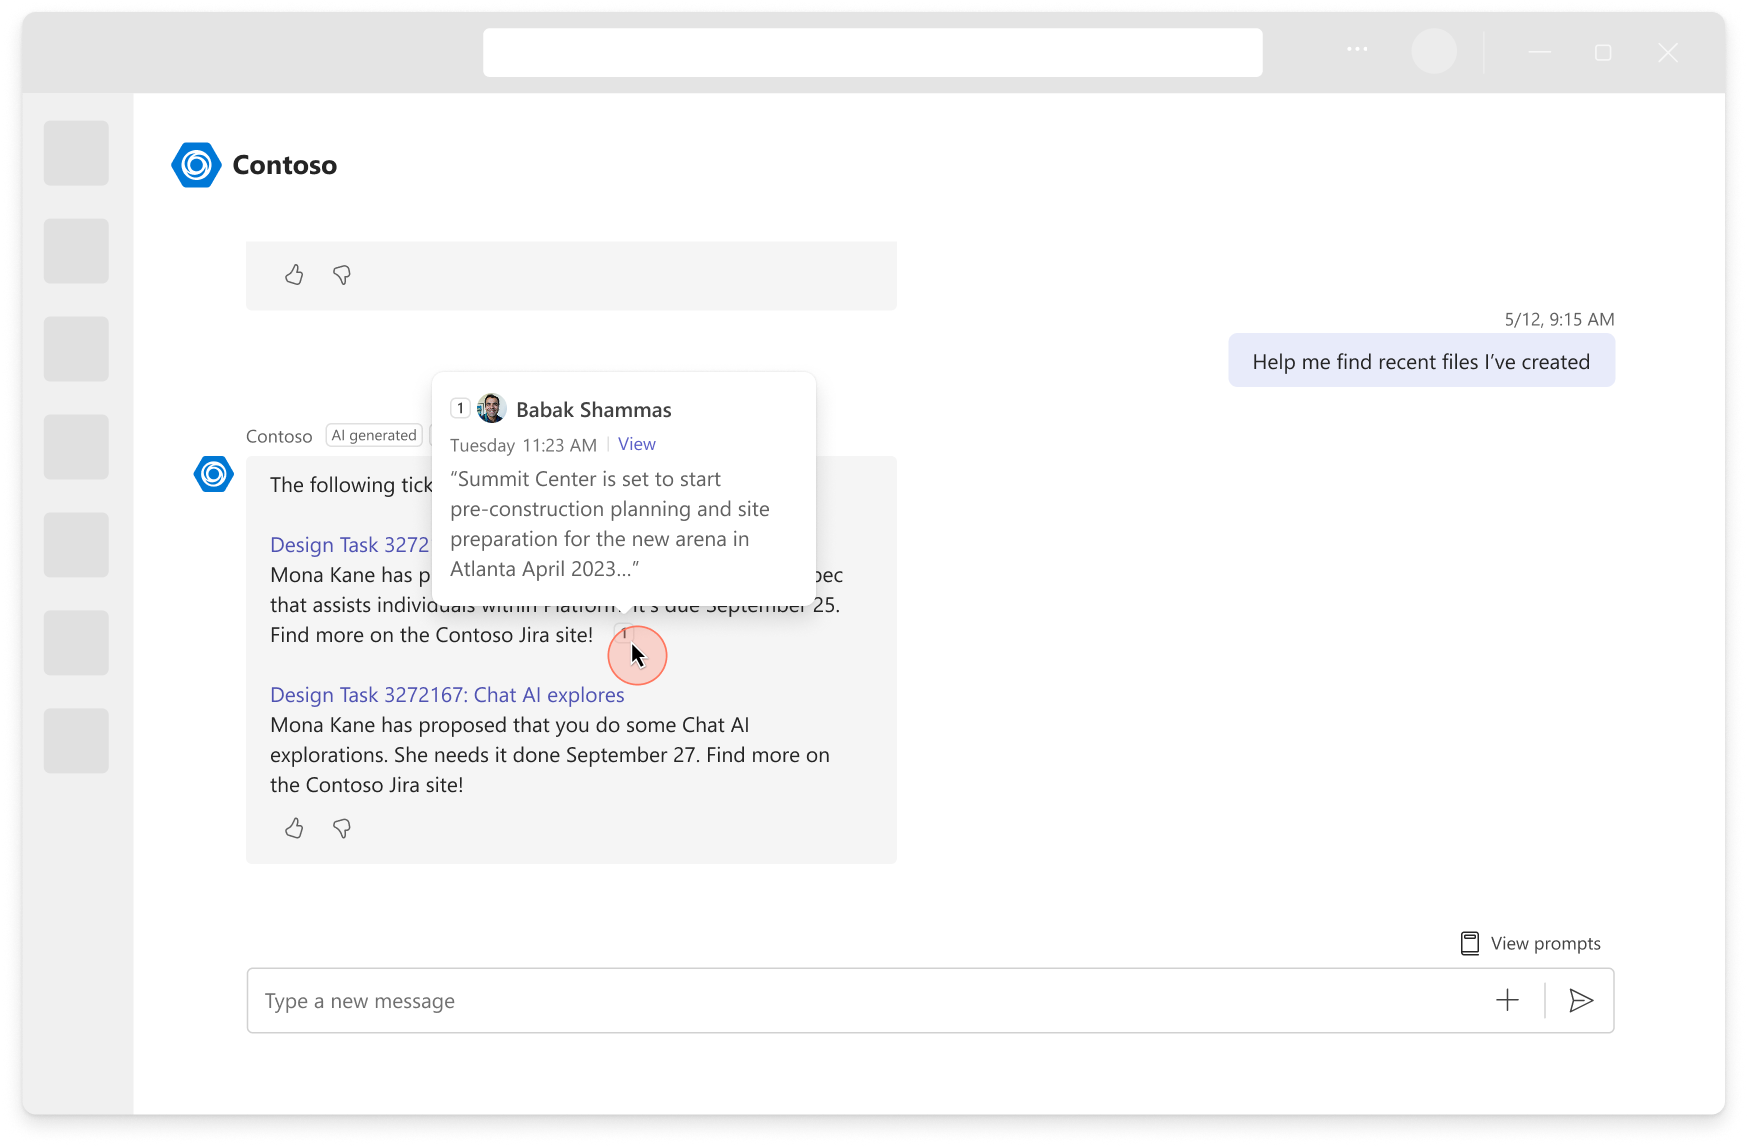Thumbs down the first AI response

(x=341, y=275)
